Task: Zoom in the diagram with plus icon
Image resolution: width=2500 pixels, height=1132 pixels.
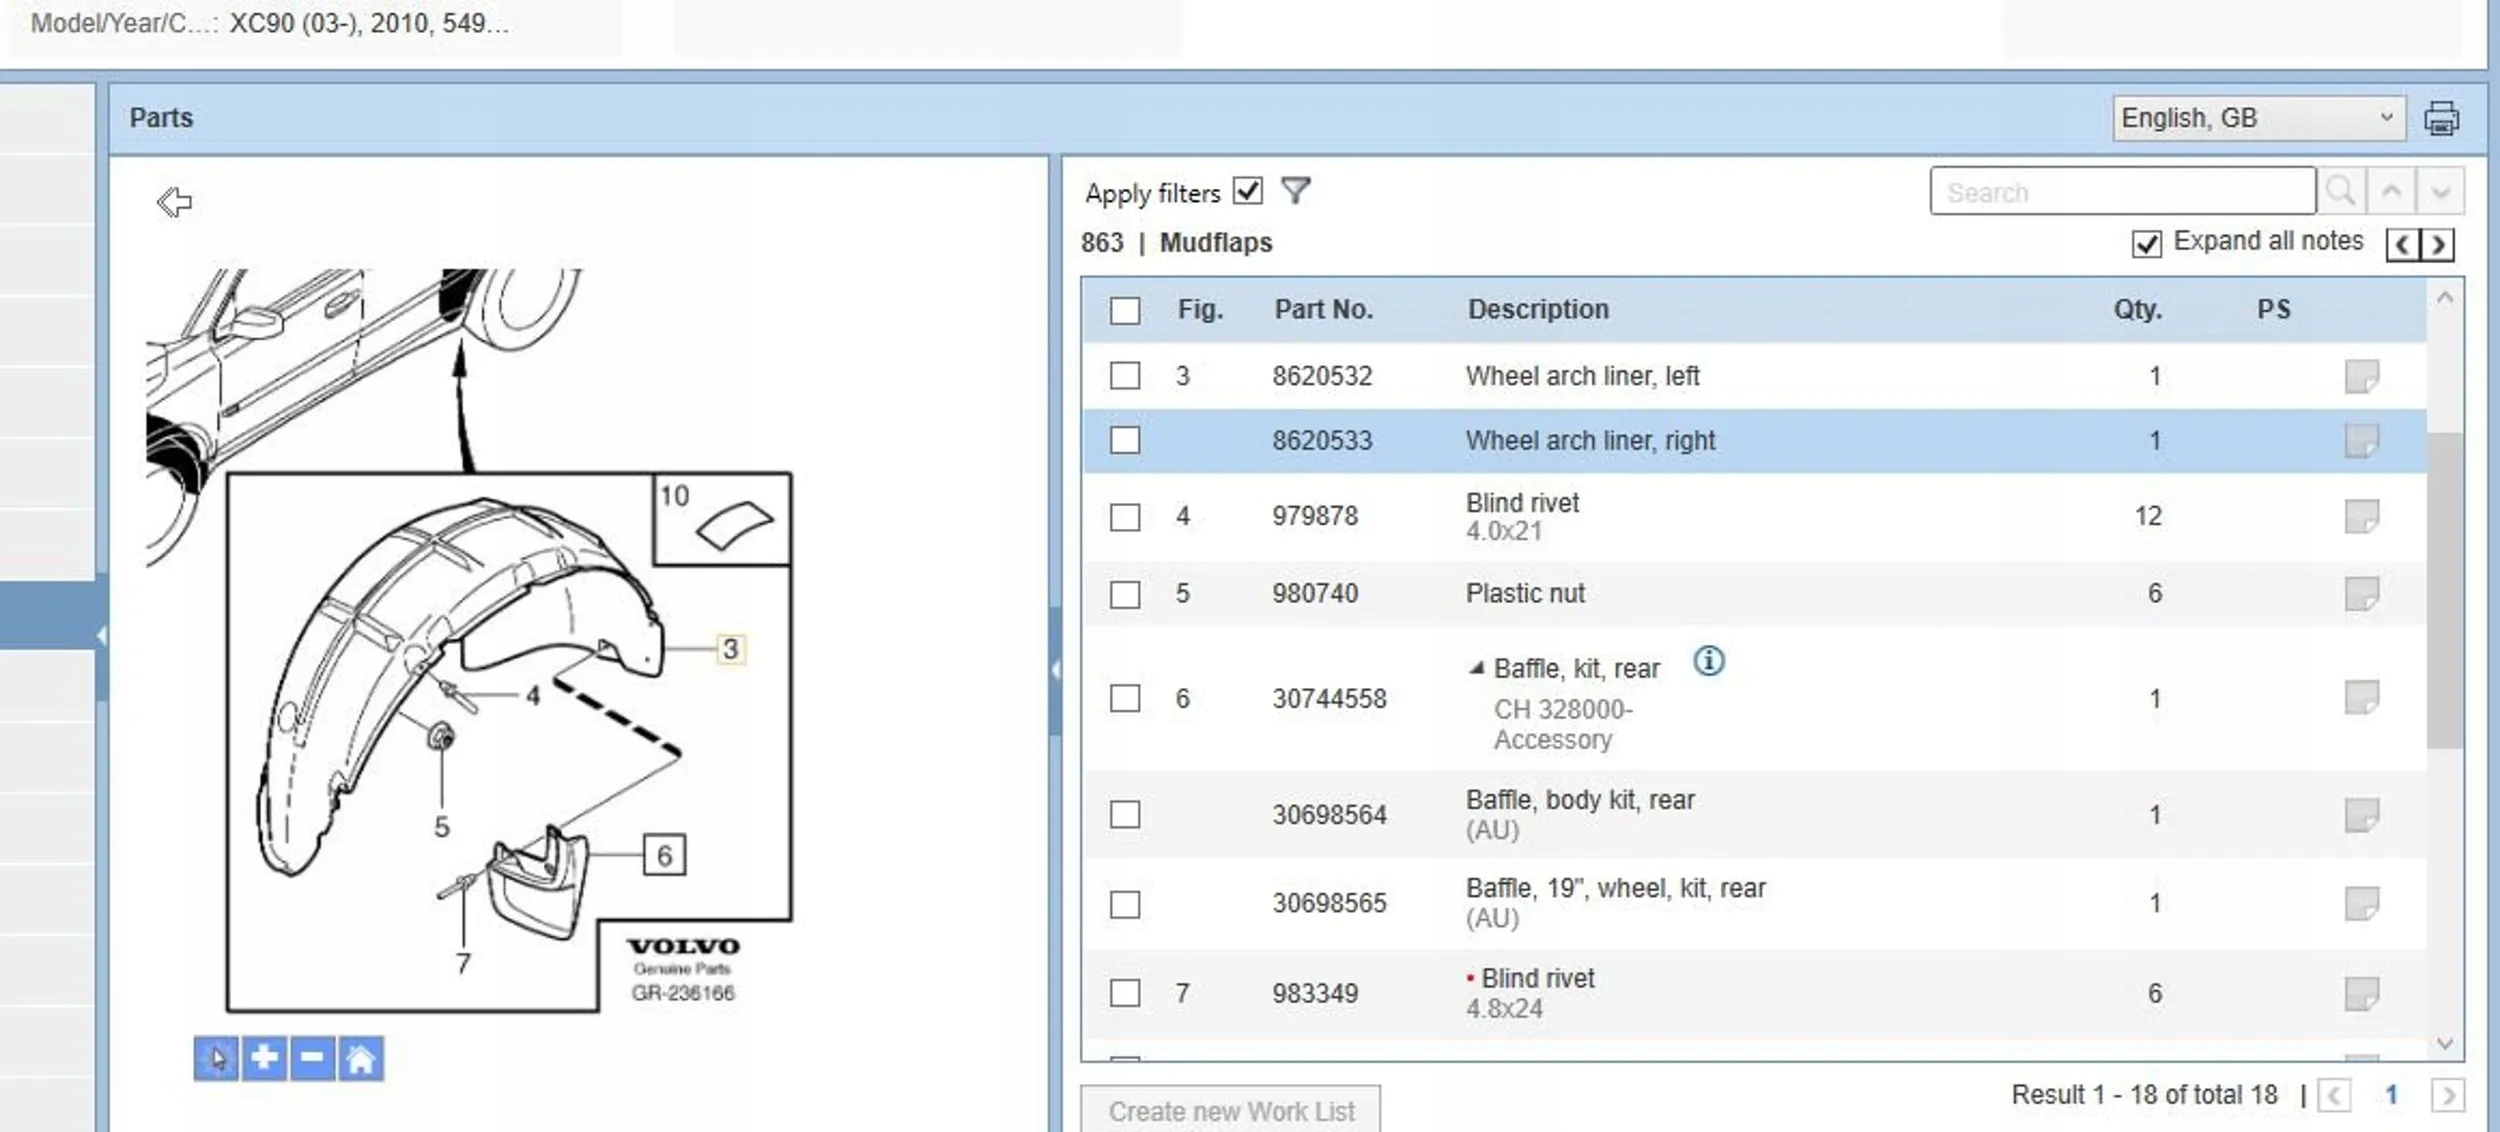Action: pyautogui.click(x=264, y=1058)
